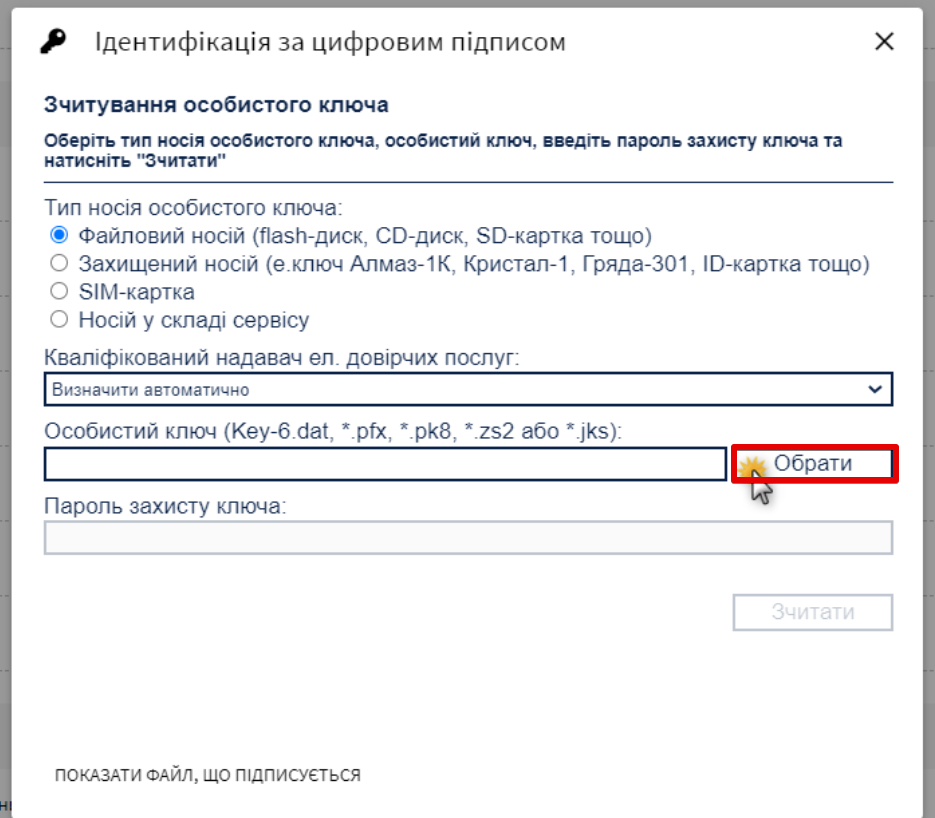Focus the Особистий ключ file path field
The image size is (935, 818).
point(385,464)
